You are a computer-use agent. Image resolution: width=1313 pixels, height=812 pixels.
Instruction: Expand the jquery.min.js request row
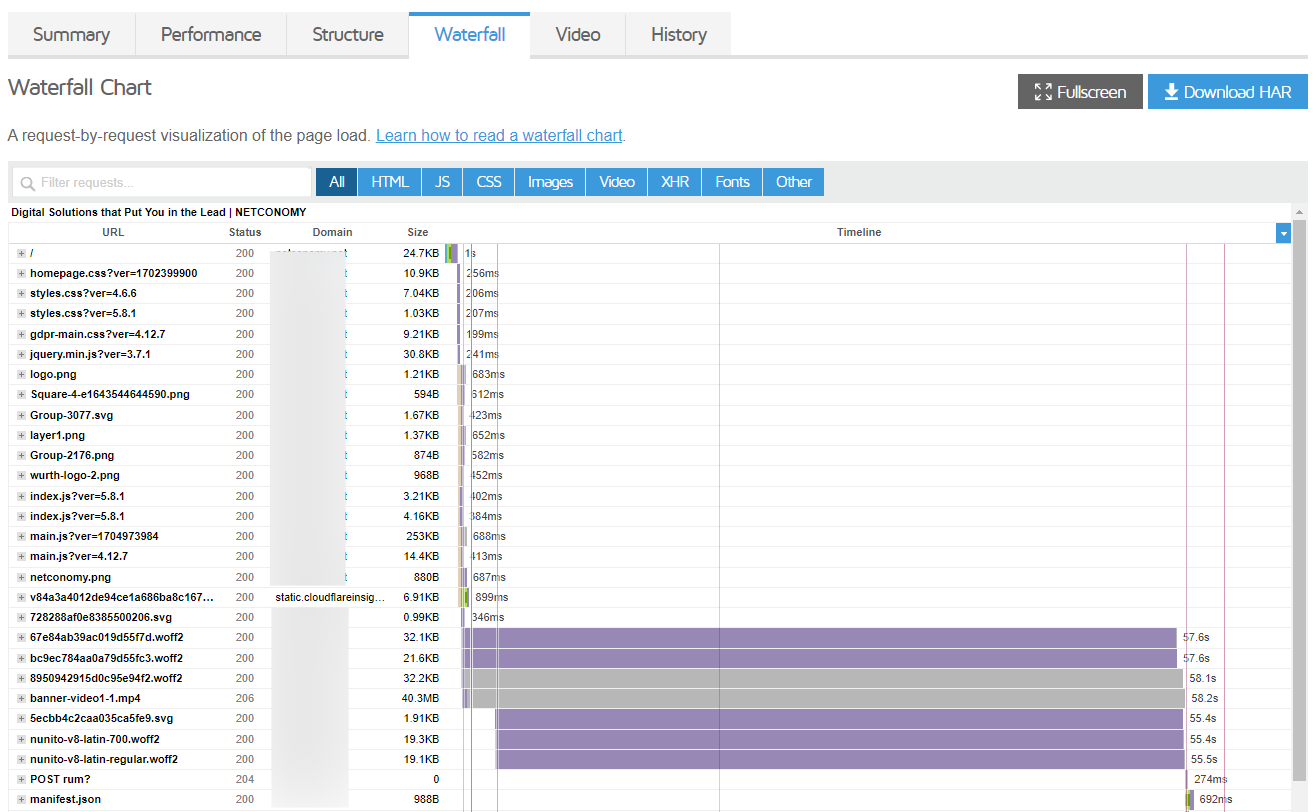(x=20, y=354)
